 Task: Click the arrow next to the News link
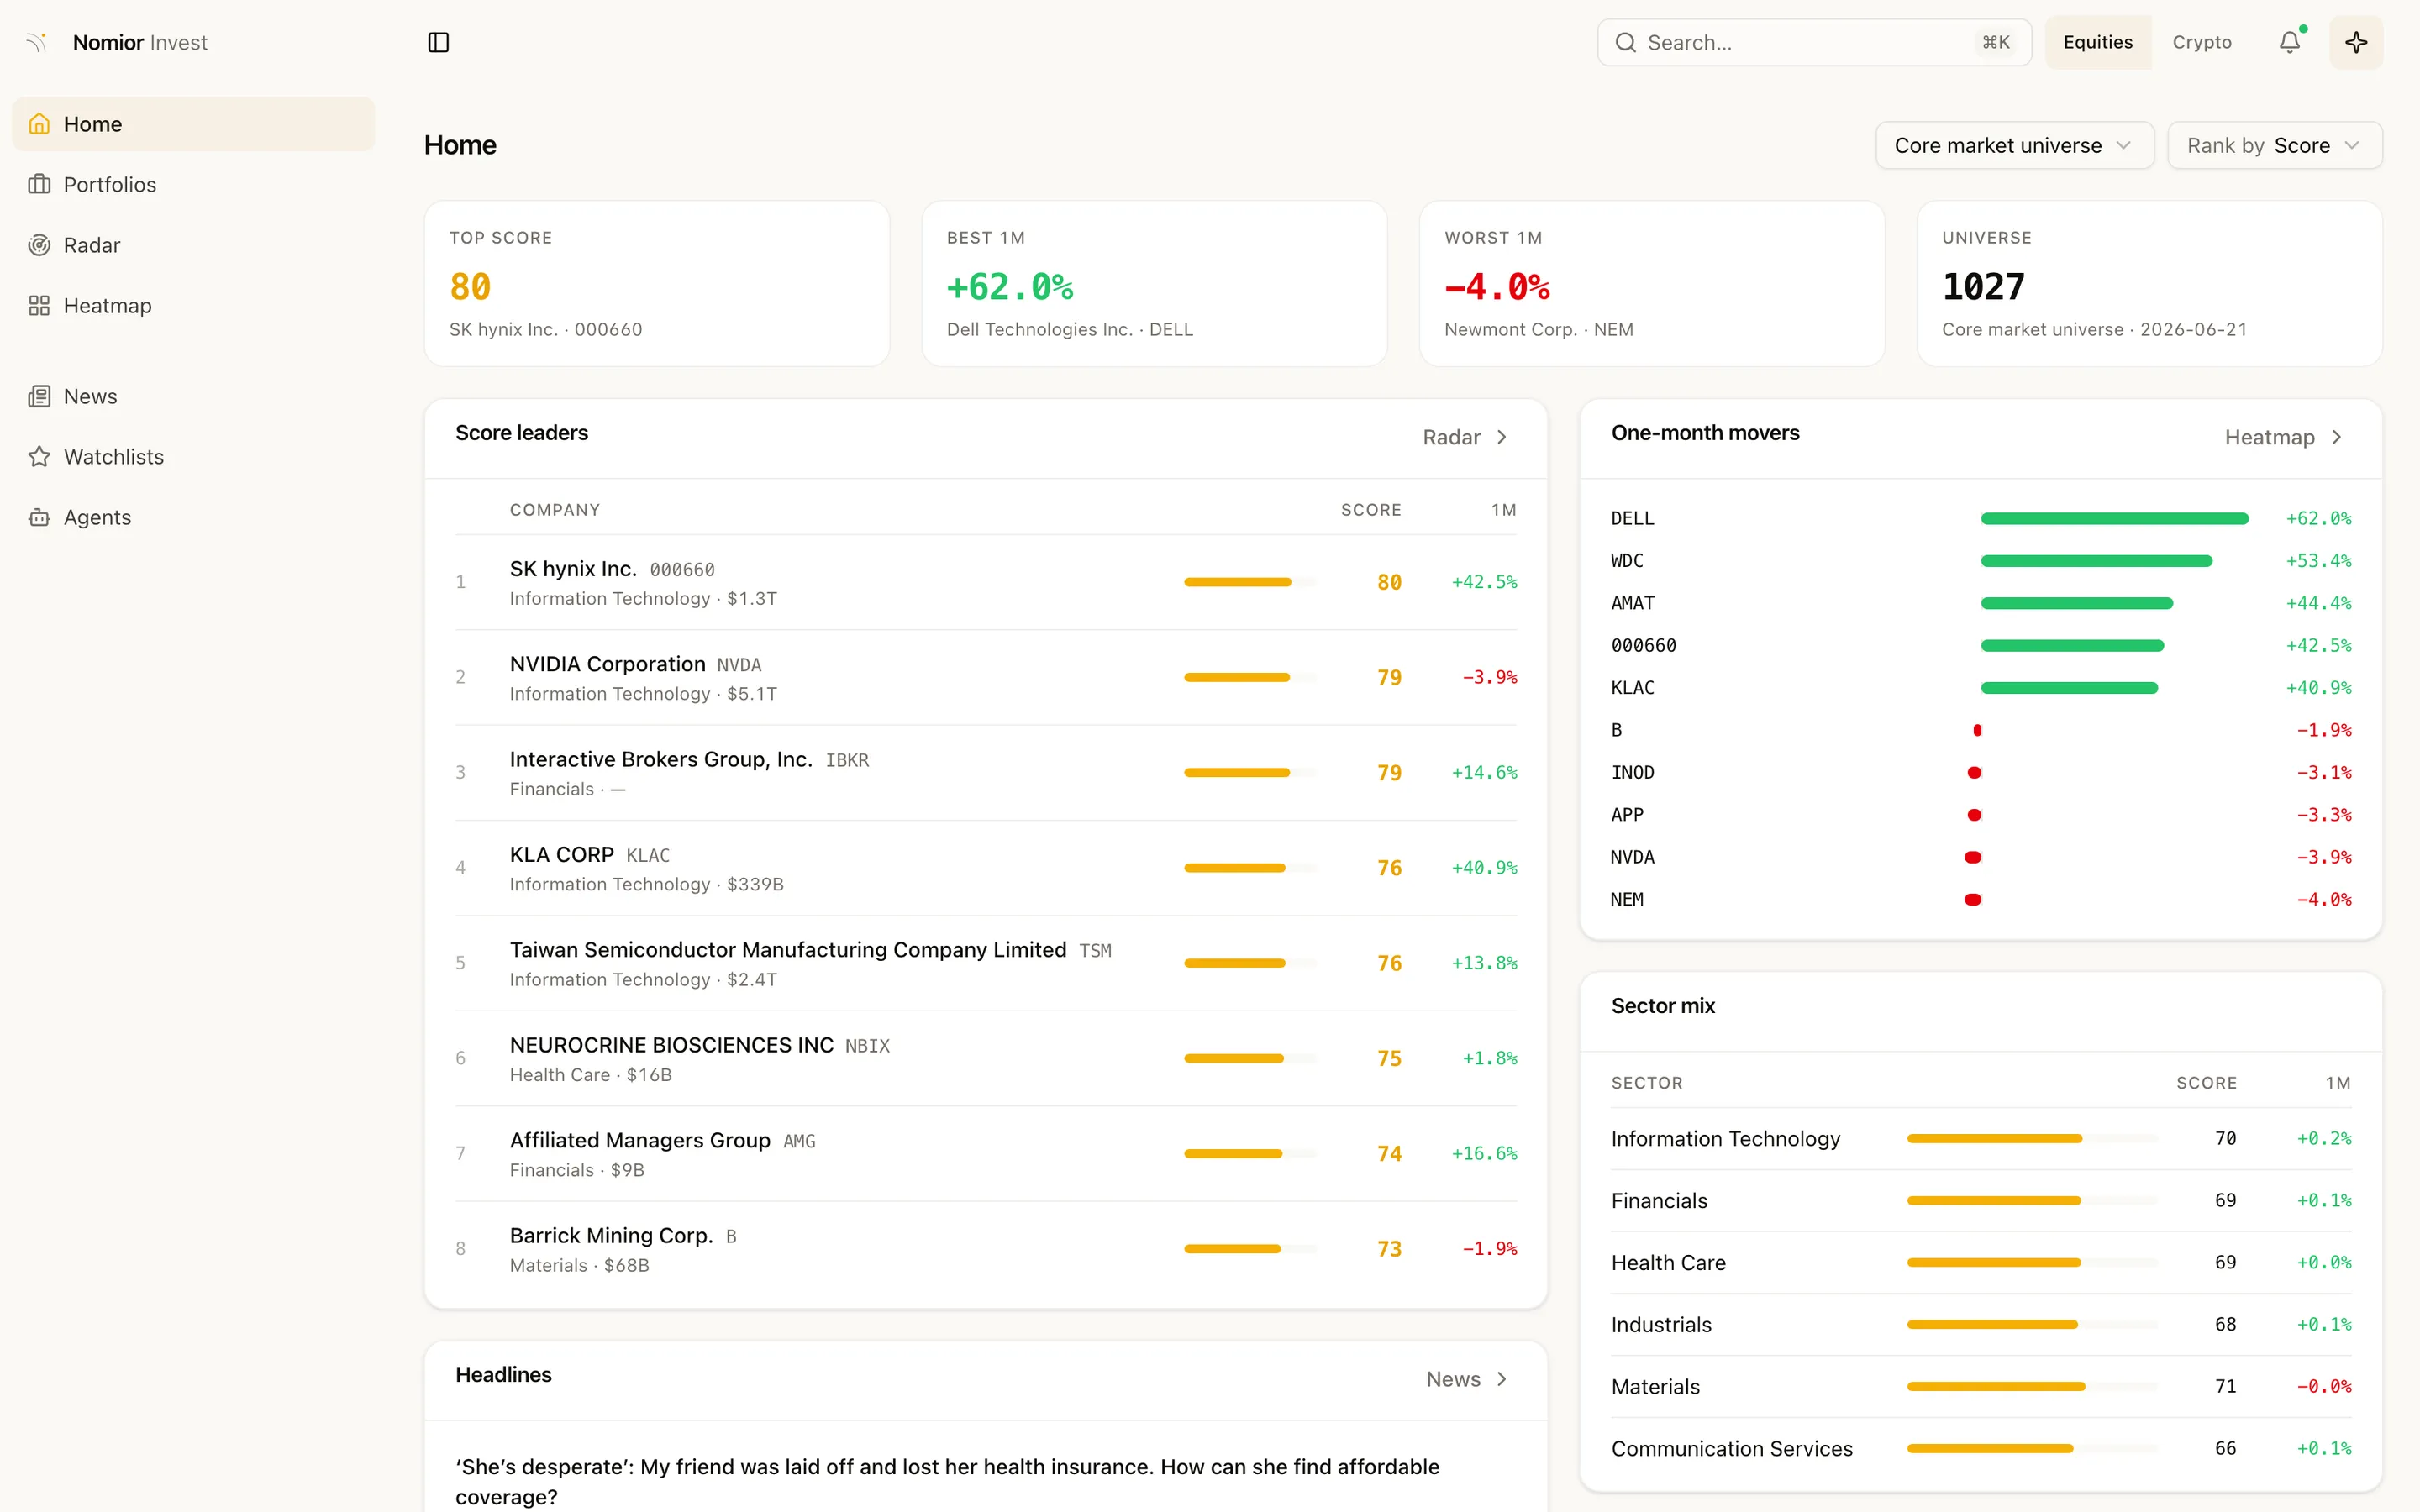tap(1502, 1379)
